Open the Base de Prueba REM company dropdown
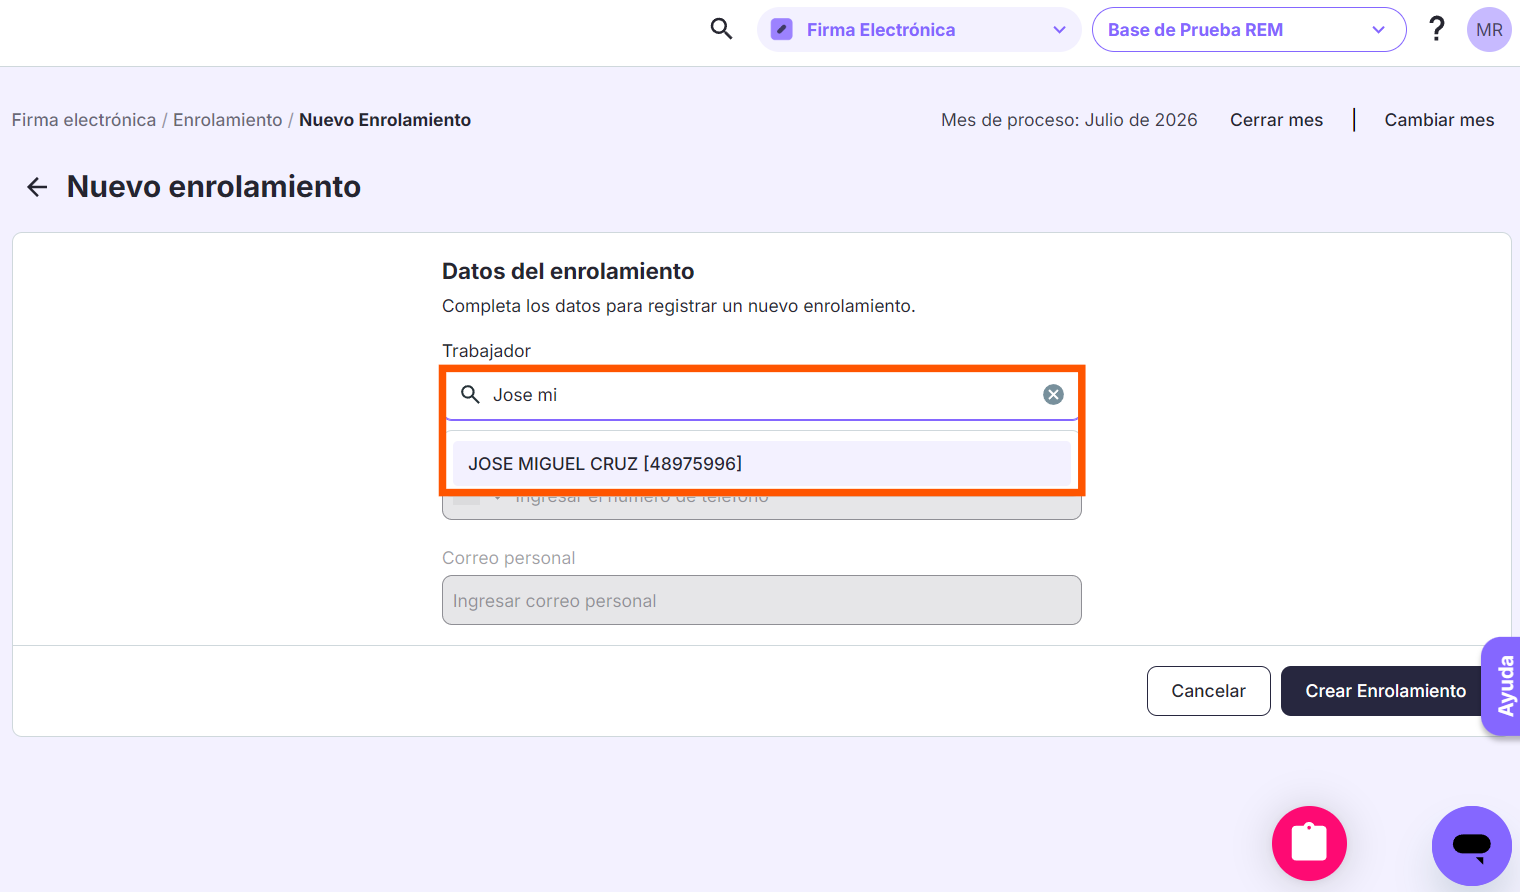The height and width of the screenshot is (892, 1520). [1249, 30]
